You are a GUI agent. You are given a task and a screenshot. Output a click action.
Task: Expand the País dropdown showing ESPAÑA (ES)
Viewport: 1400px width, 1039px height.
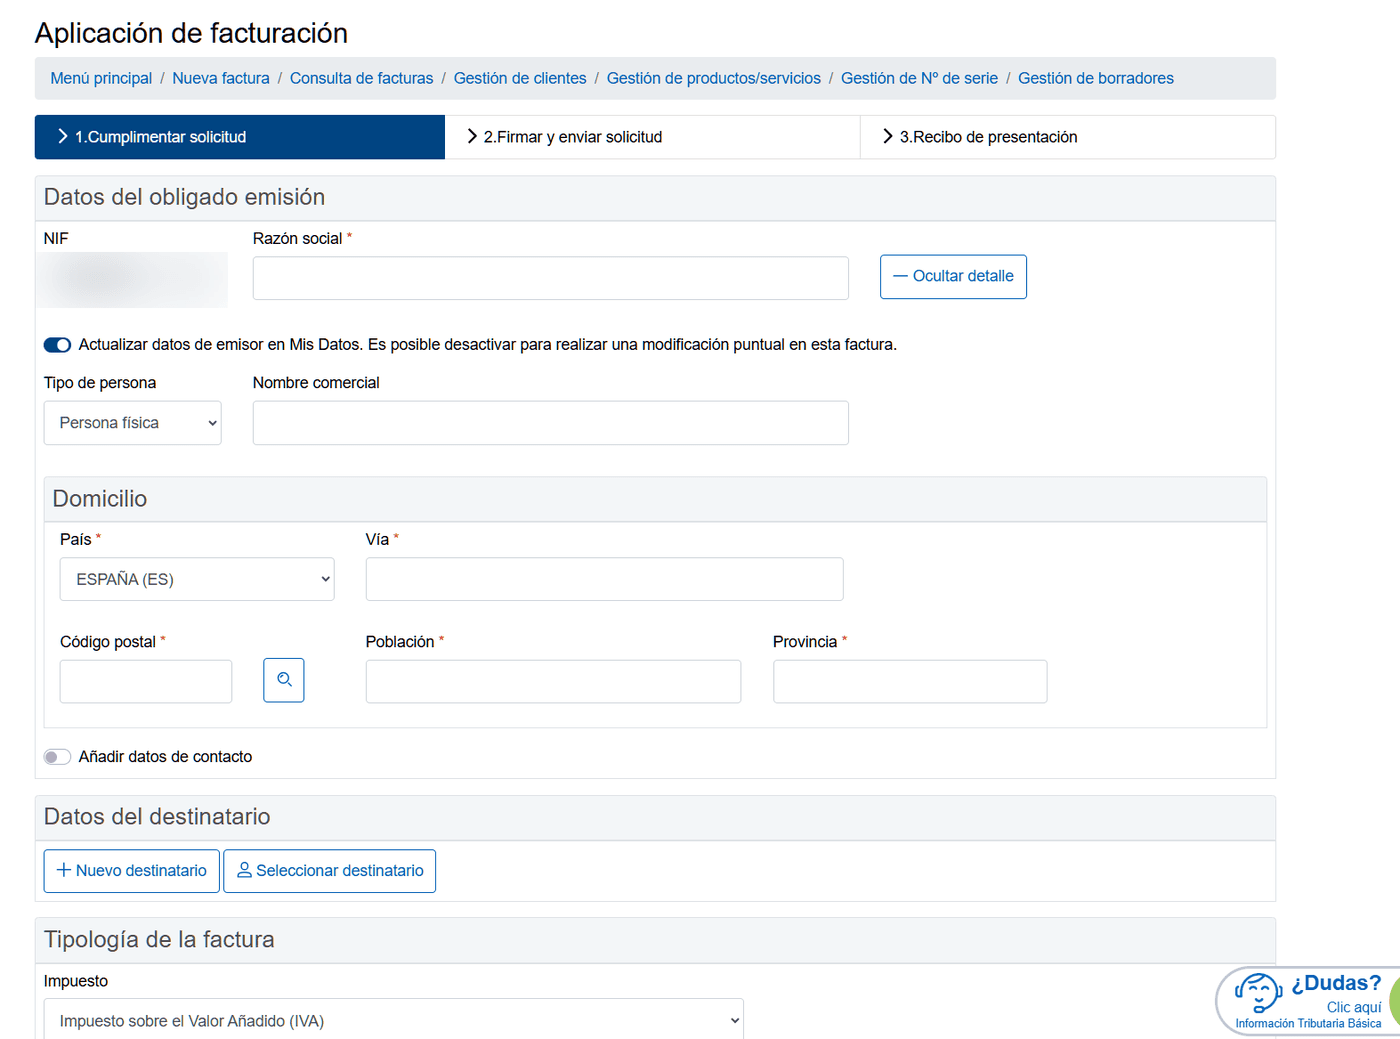(x=197, y=579)
